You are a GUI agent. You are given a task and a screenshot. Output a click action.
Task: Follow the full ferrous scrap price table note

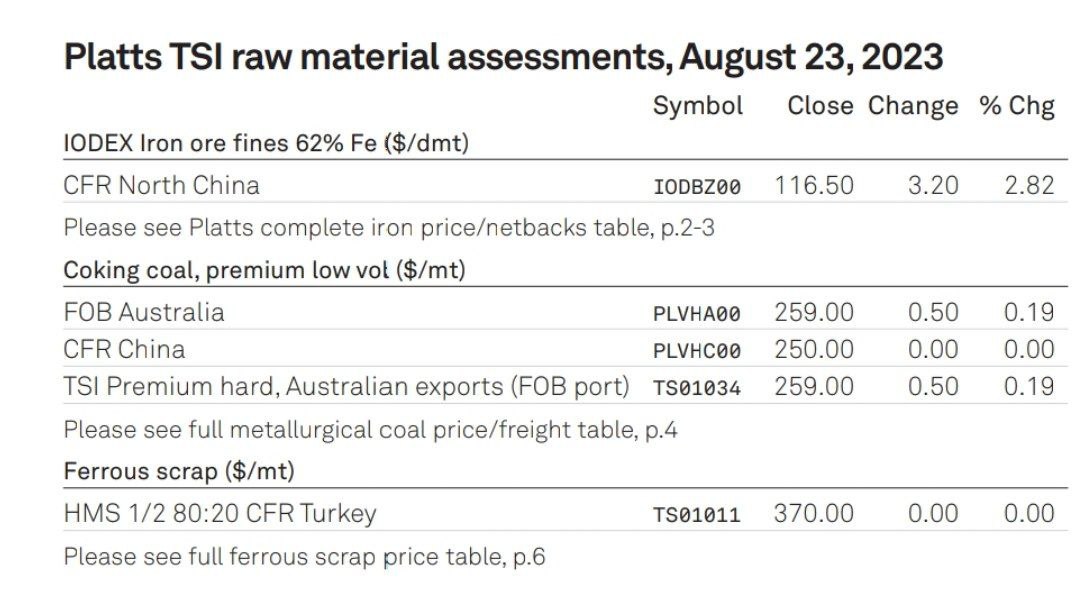click(304, 556)
